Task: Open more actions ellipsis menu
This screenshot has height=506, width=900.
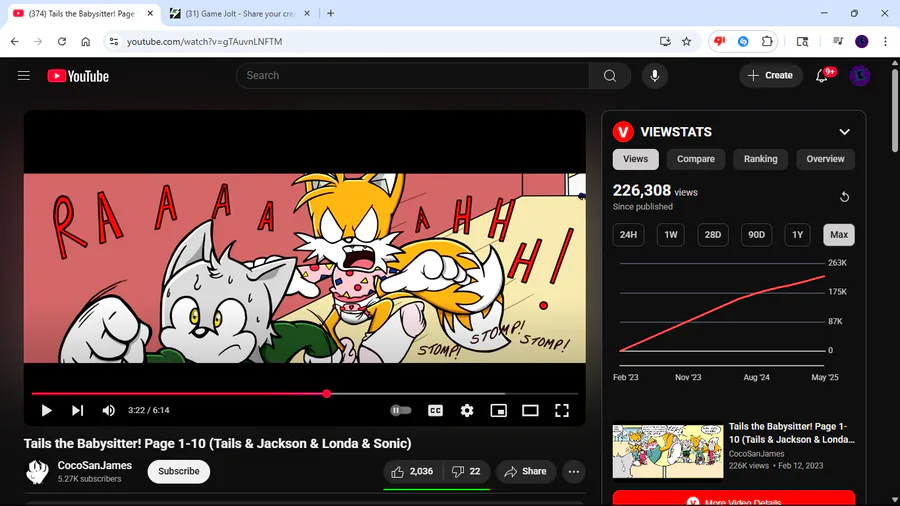Action: click(x=573, y=472)
